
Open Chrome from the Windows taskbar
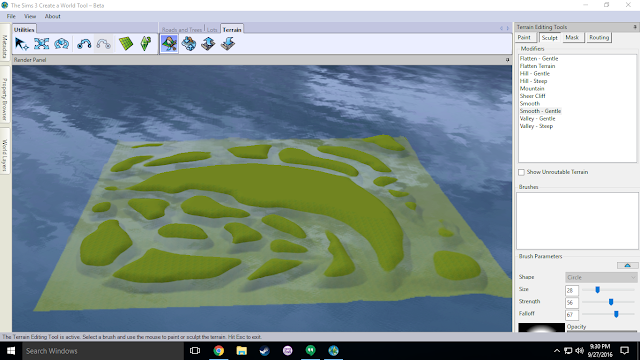[219, 351]
